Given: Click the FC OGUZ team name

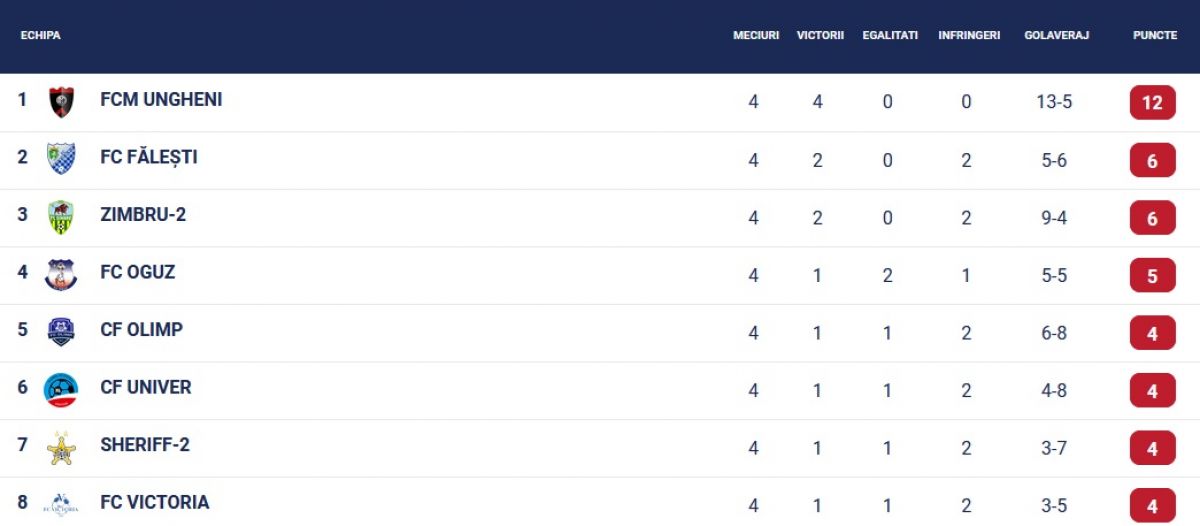Looking at the screenshot, I should coord(138,272).
